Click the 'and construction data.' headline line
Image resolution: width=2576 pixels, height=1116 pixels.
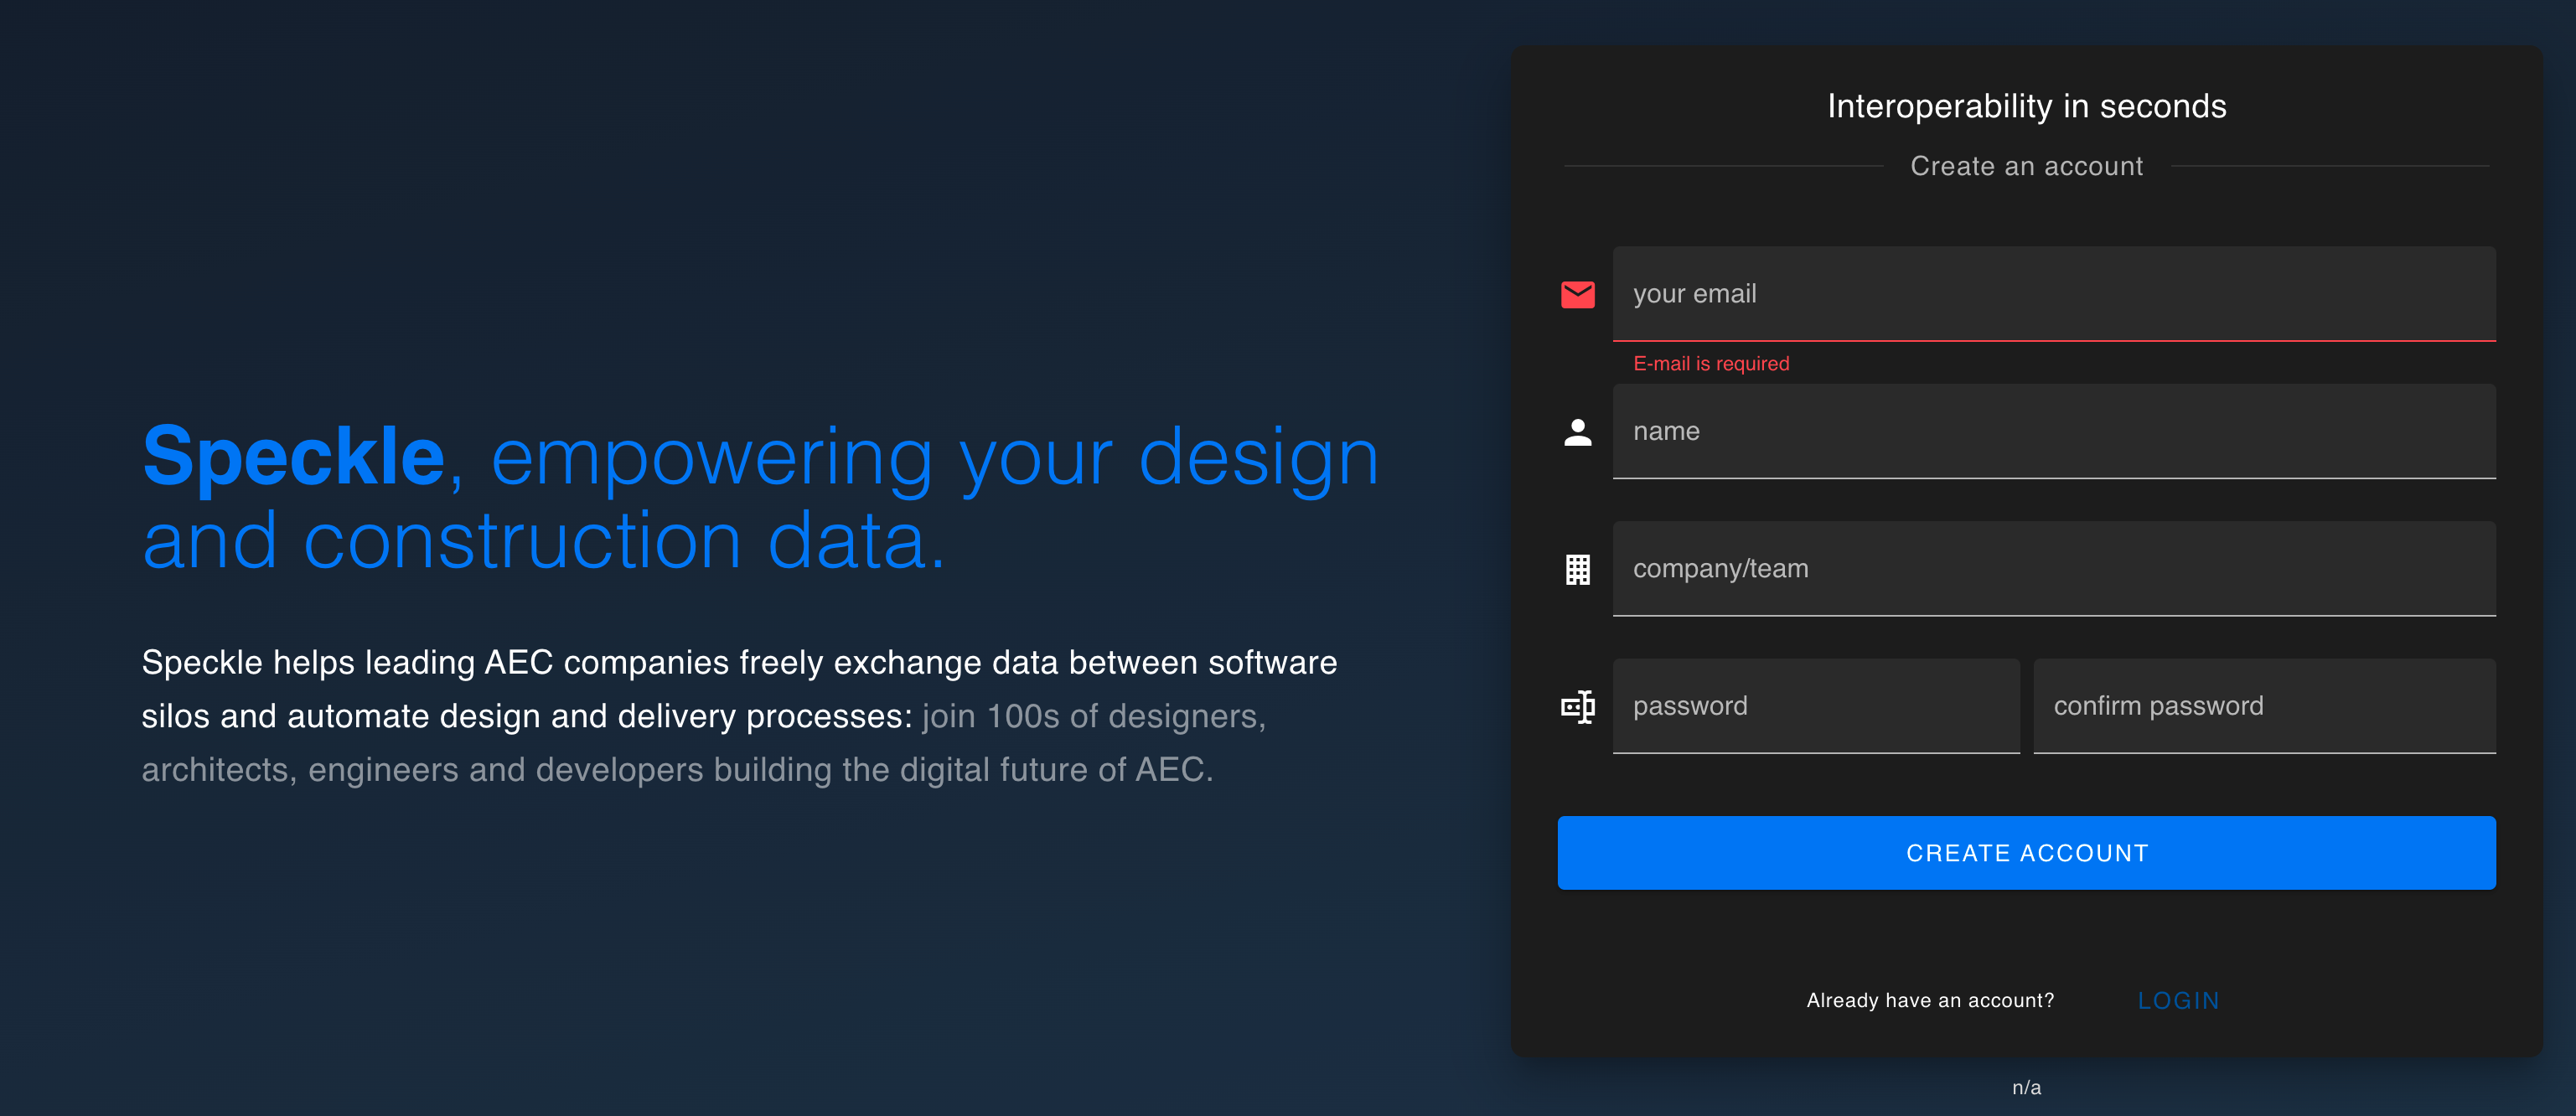[x=543, y=541]
